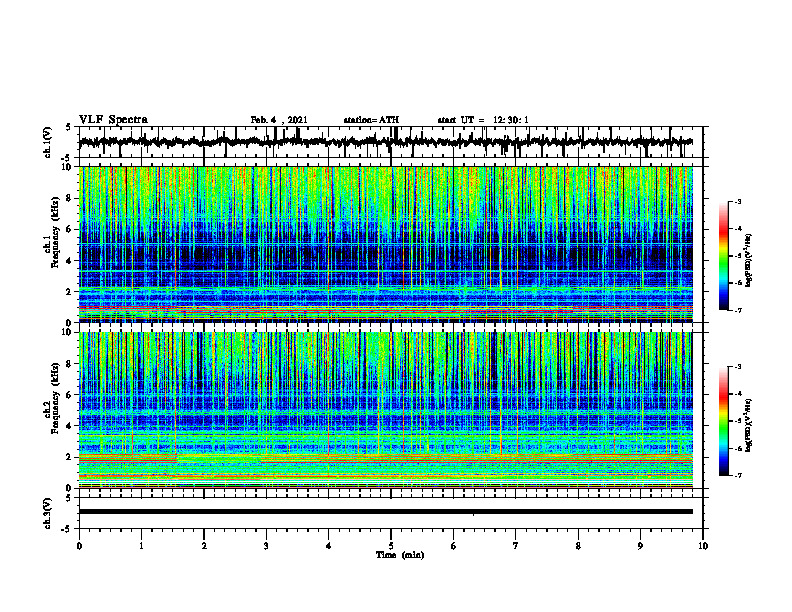The height and width of the screenshot is (612, 792).
Task: Click time axis tick label "4"
Action: coord(329,546)
